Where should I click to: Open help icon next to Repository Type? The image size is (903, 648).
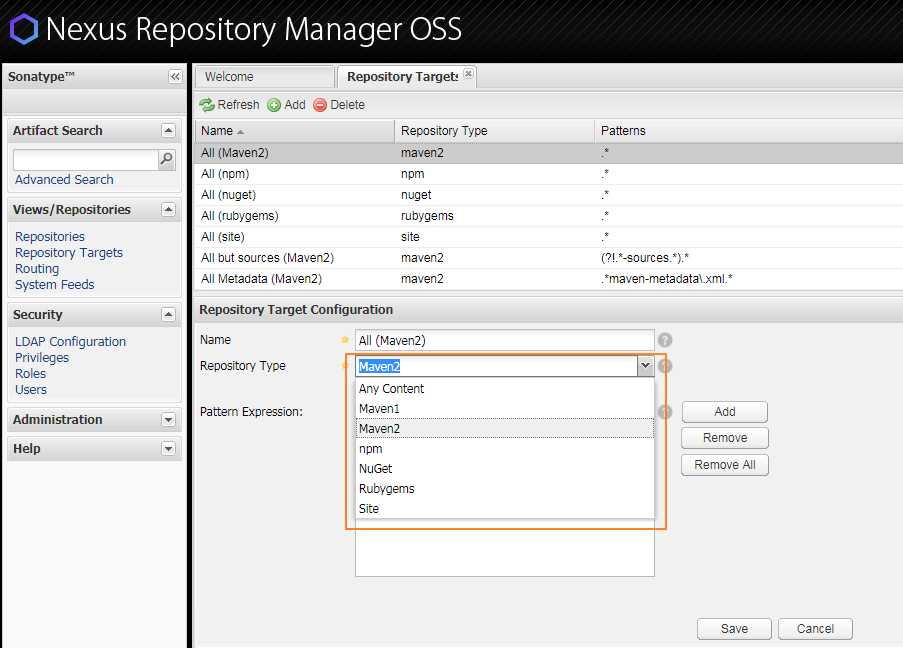(665, 366)
